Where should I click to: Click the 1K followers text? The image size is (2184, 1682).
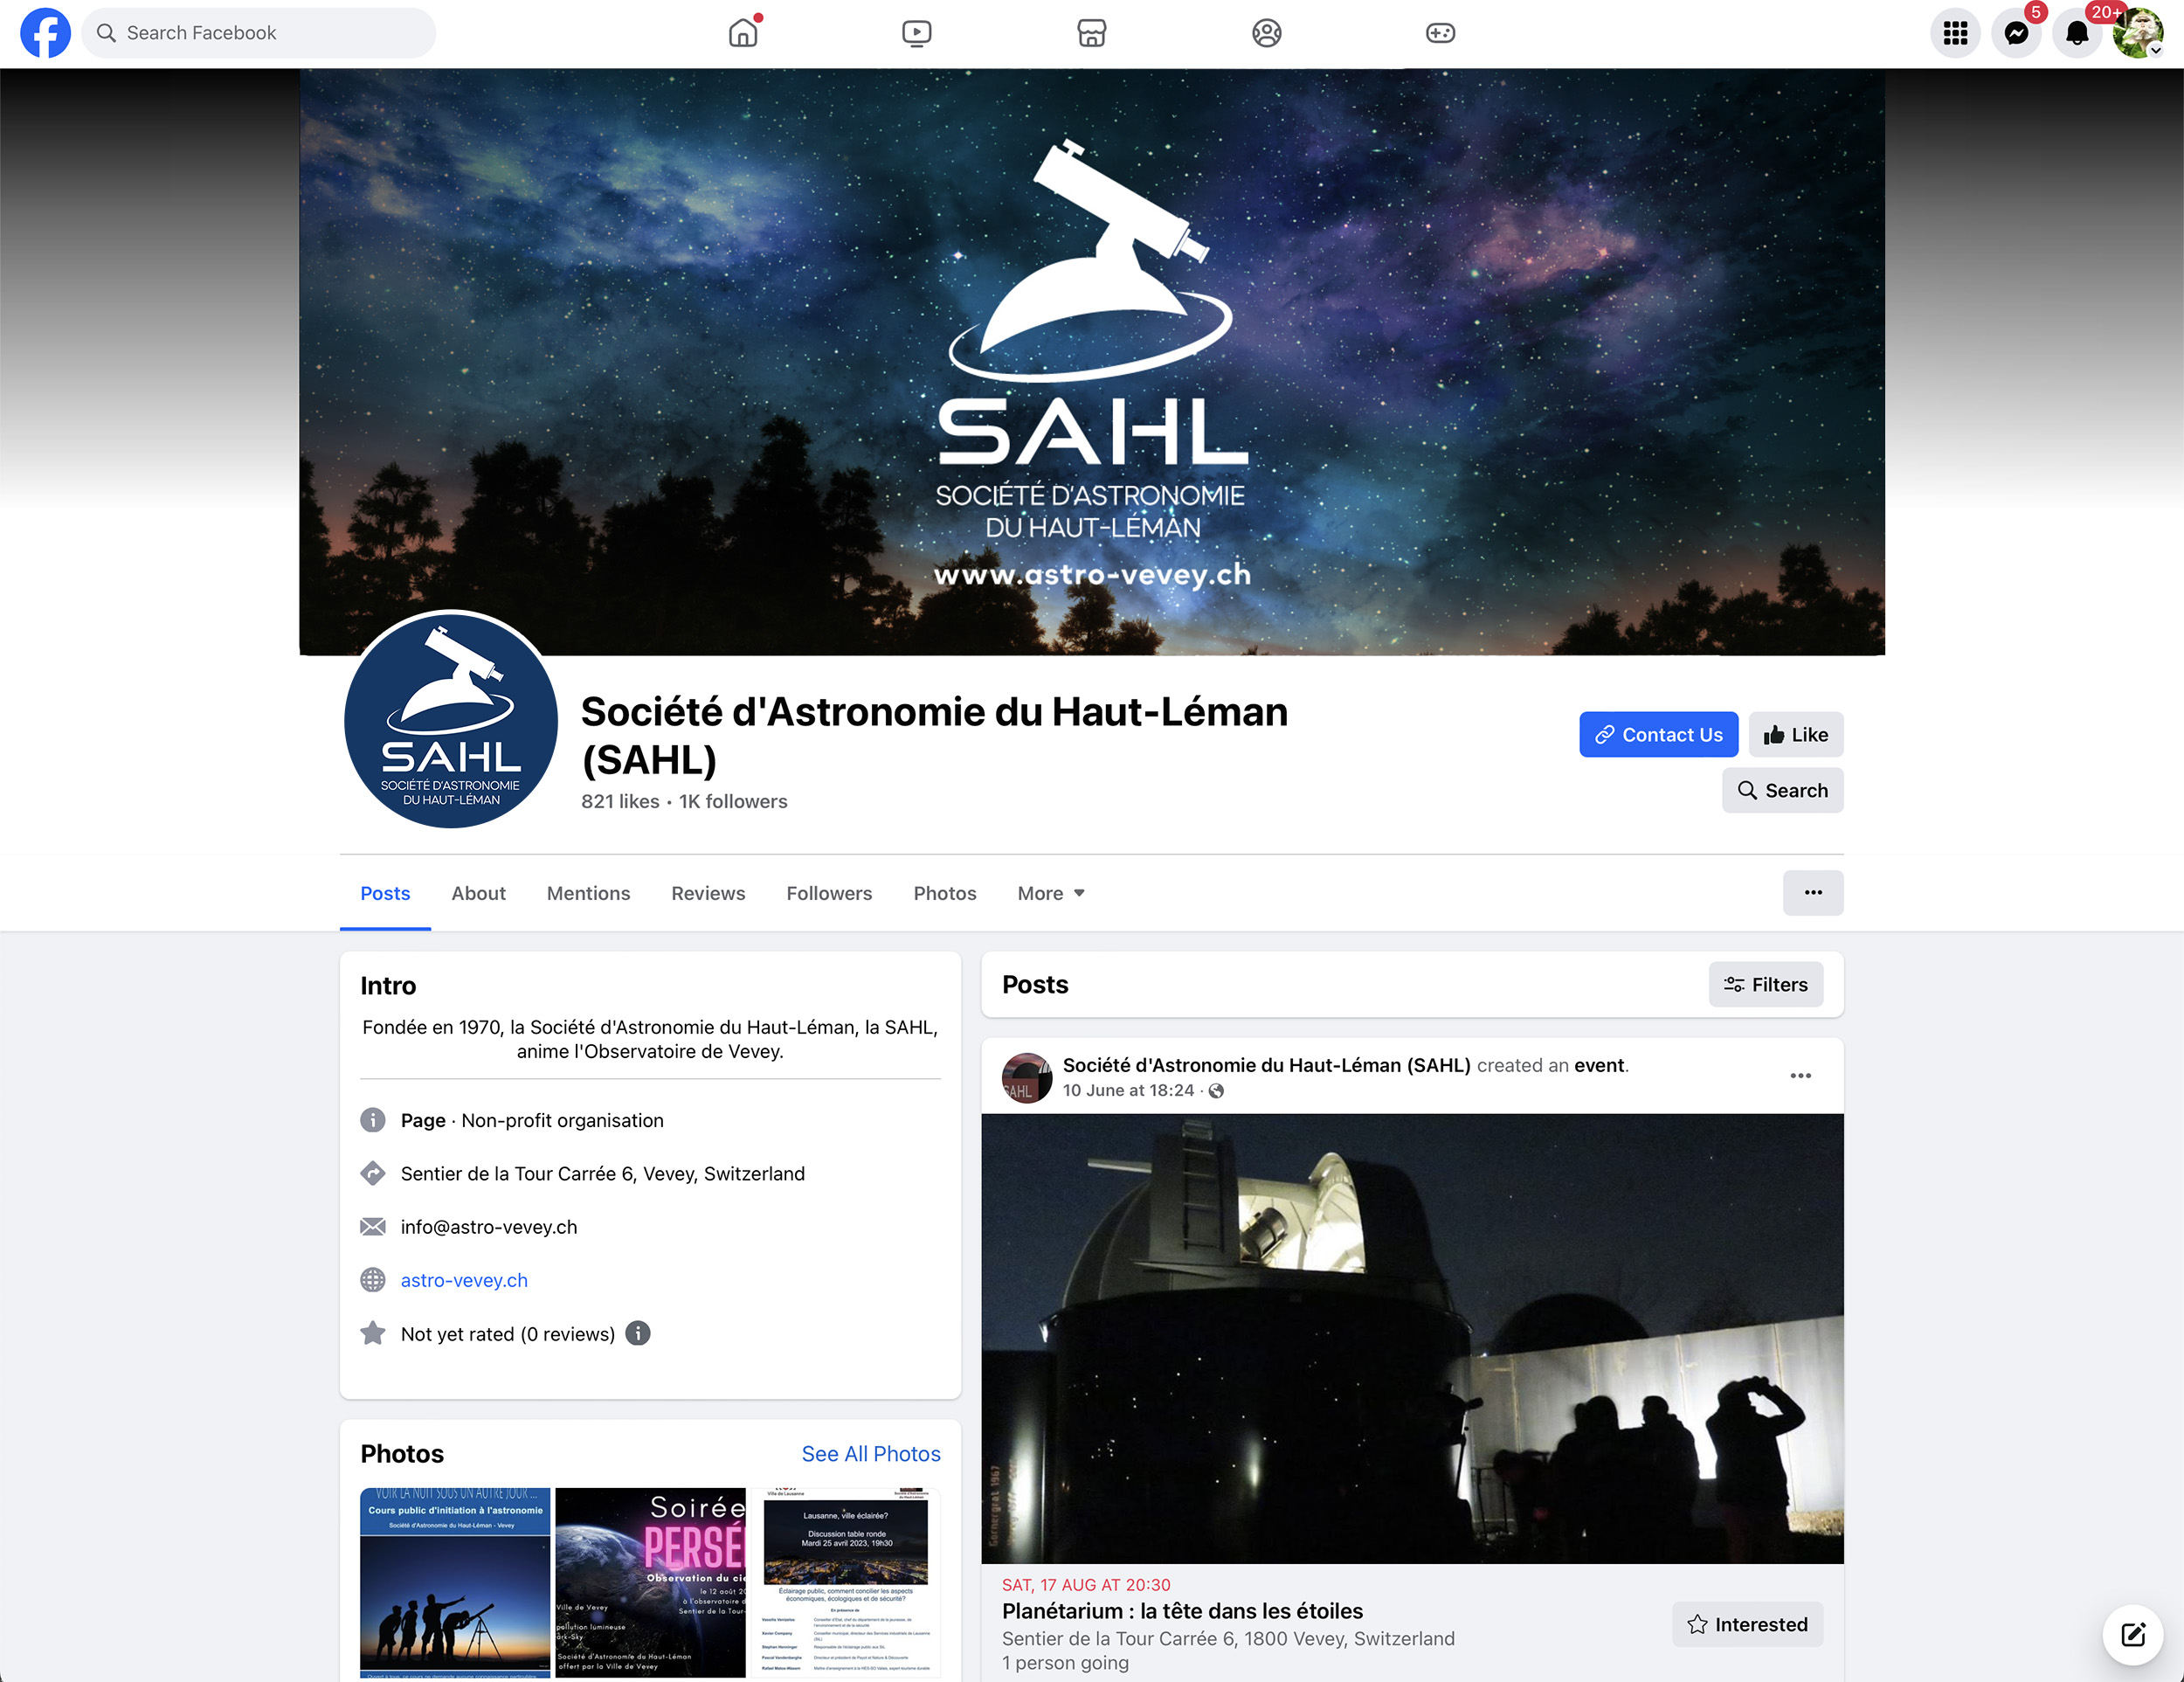pyautogui.click(x=733, y=801)
